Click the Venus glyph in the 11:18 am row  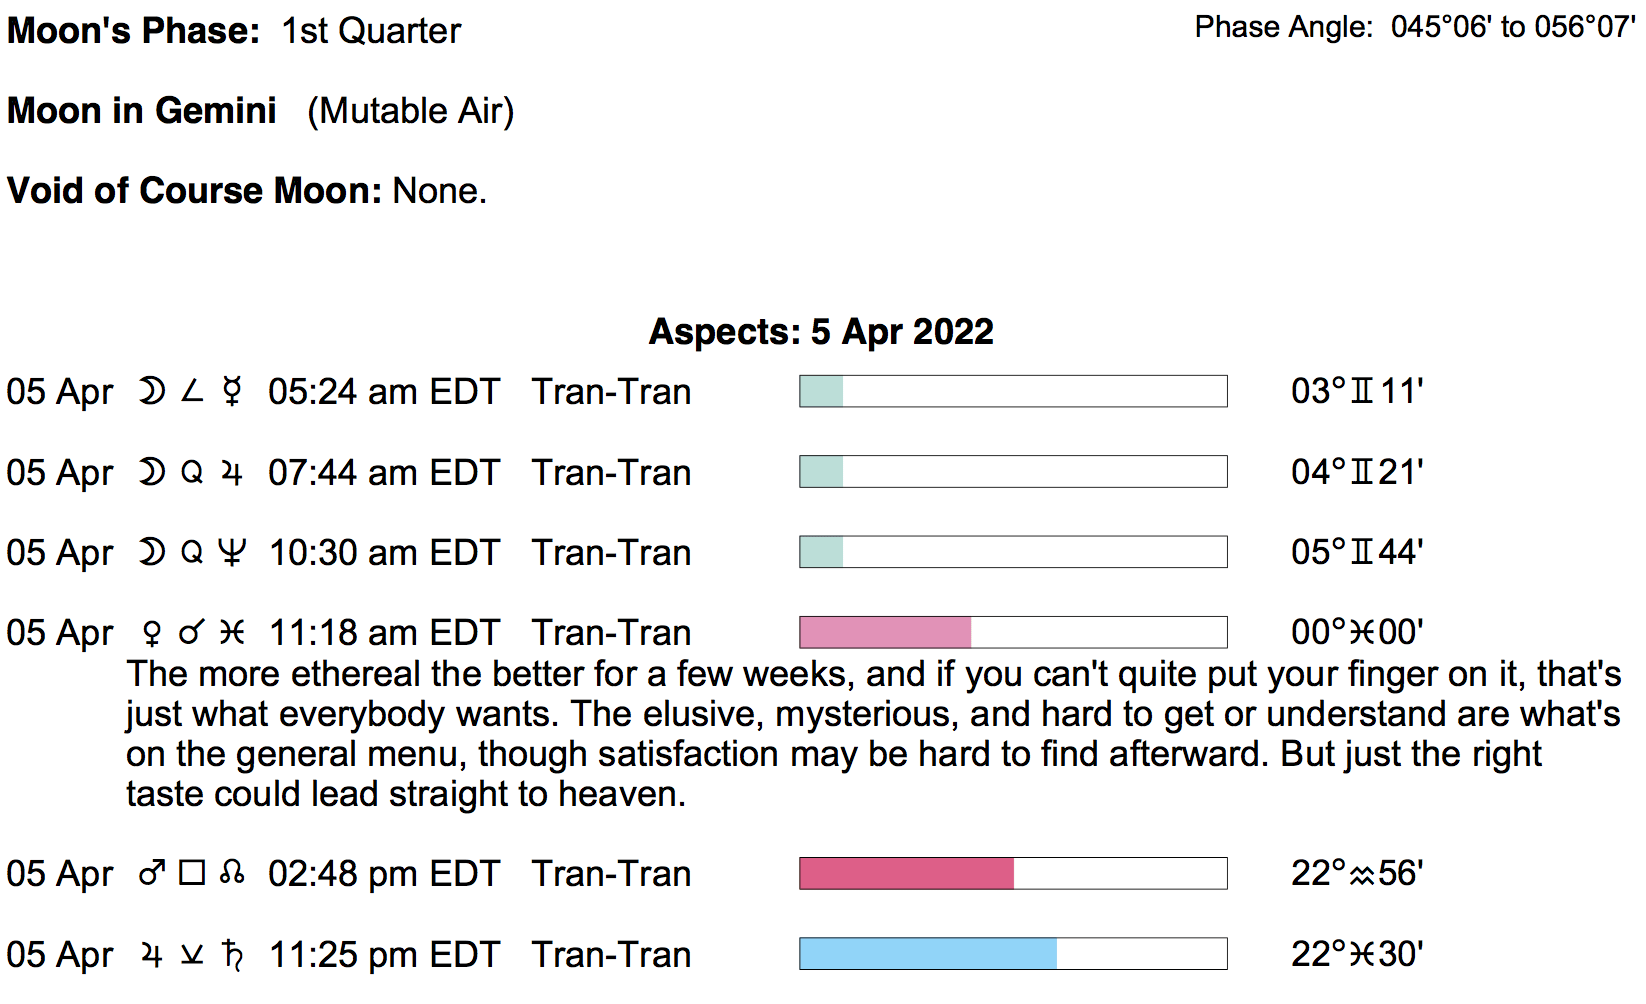(152, 633)
